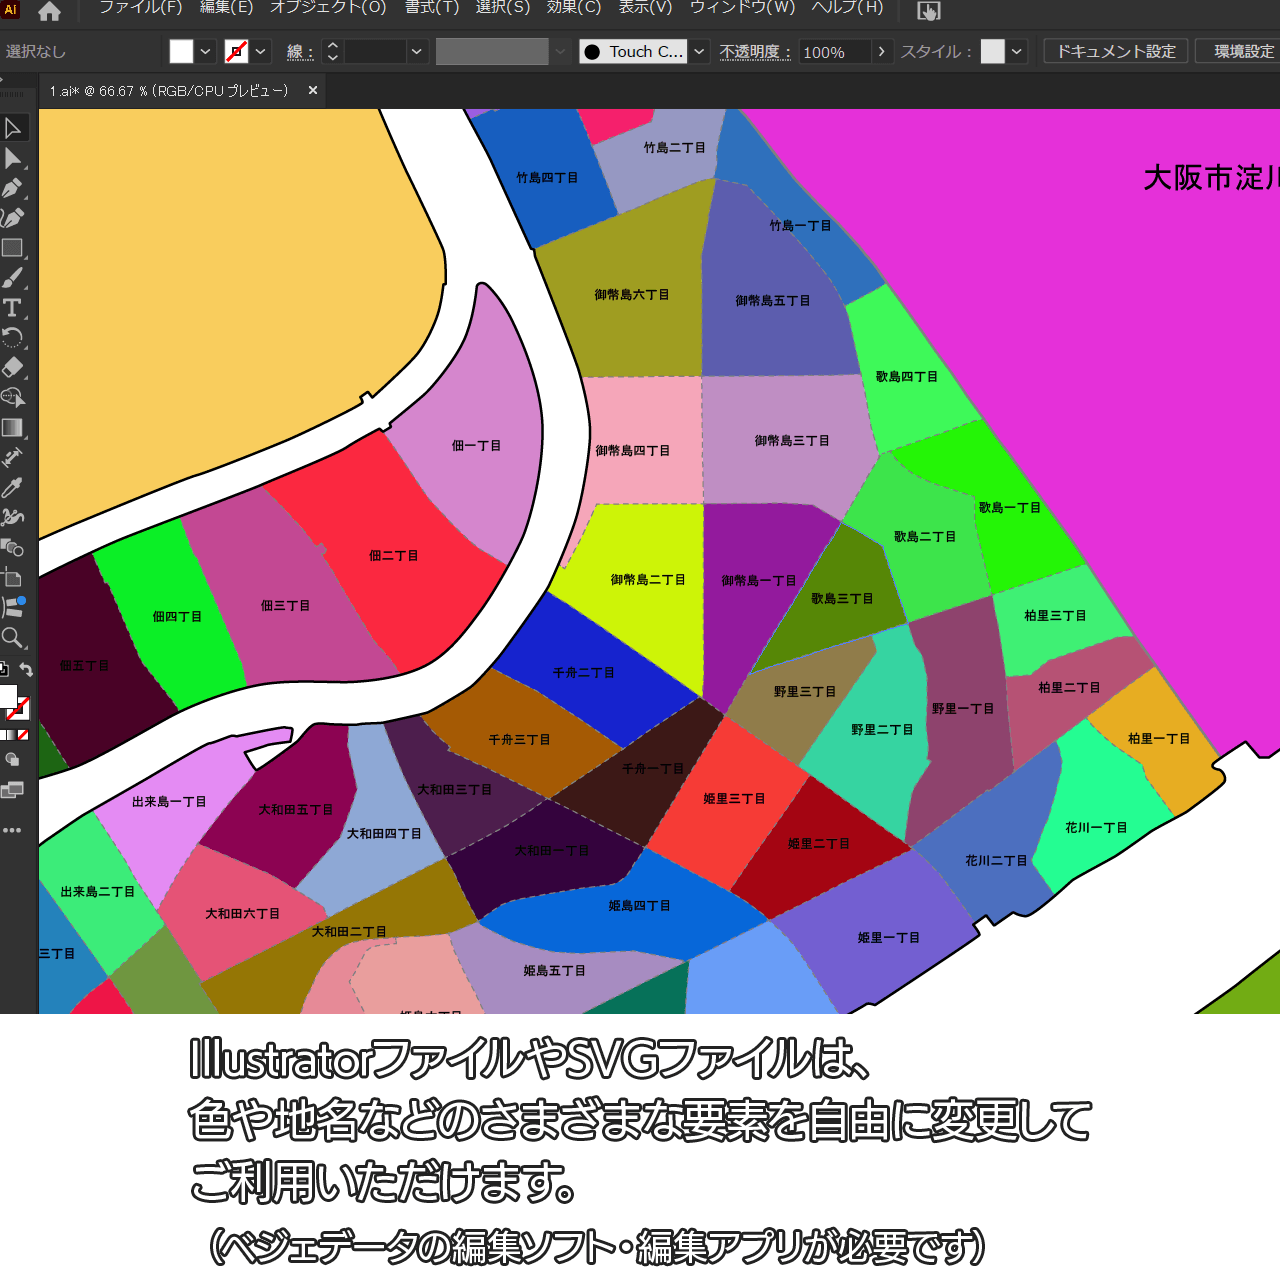
Task: Select the Type tool
Action: coord(13,308)
